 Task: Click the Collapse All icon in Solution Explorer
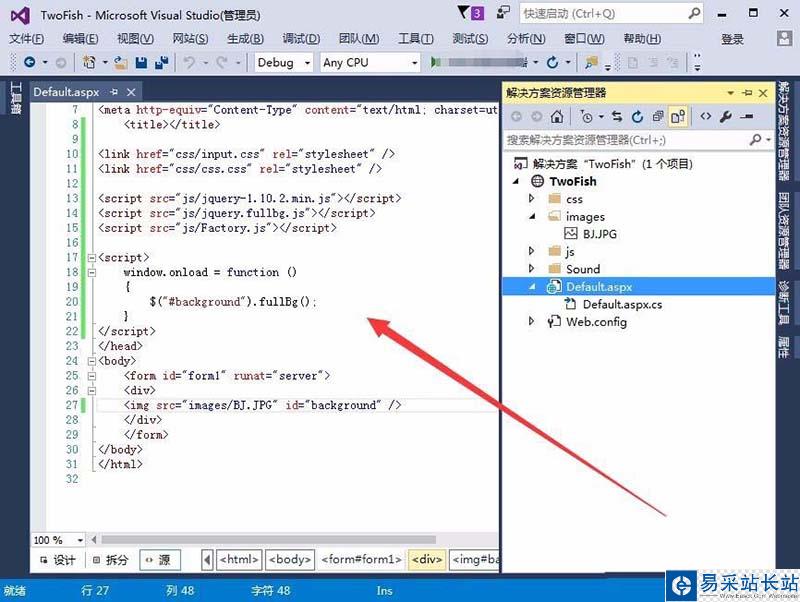(x=658, y=117)
